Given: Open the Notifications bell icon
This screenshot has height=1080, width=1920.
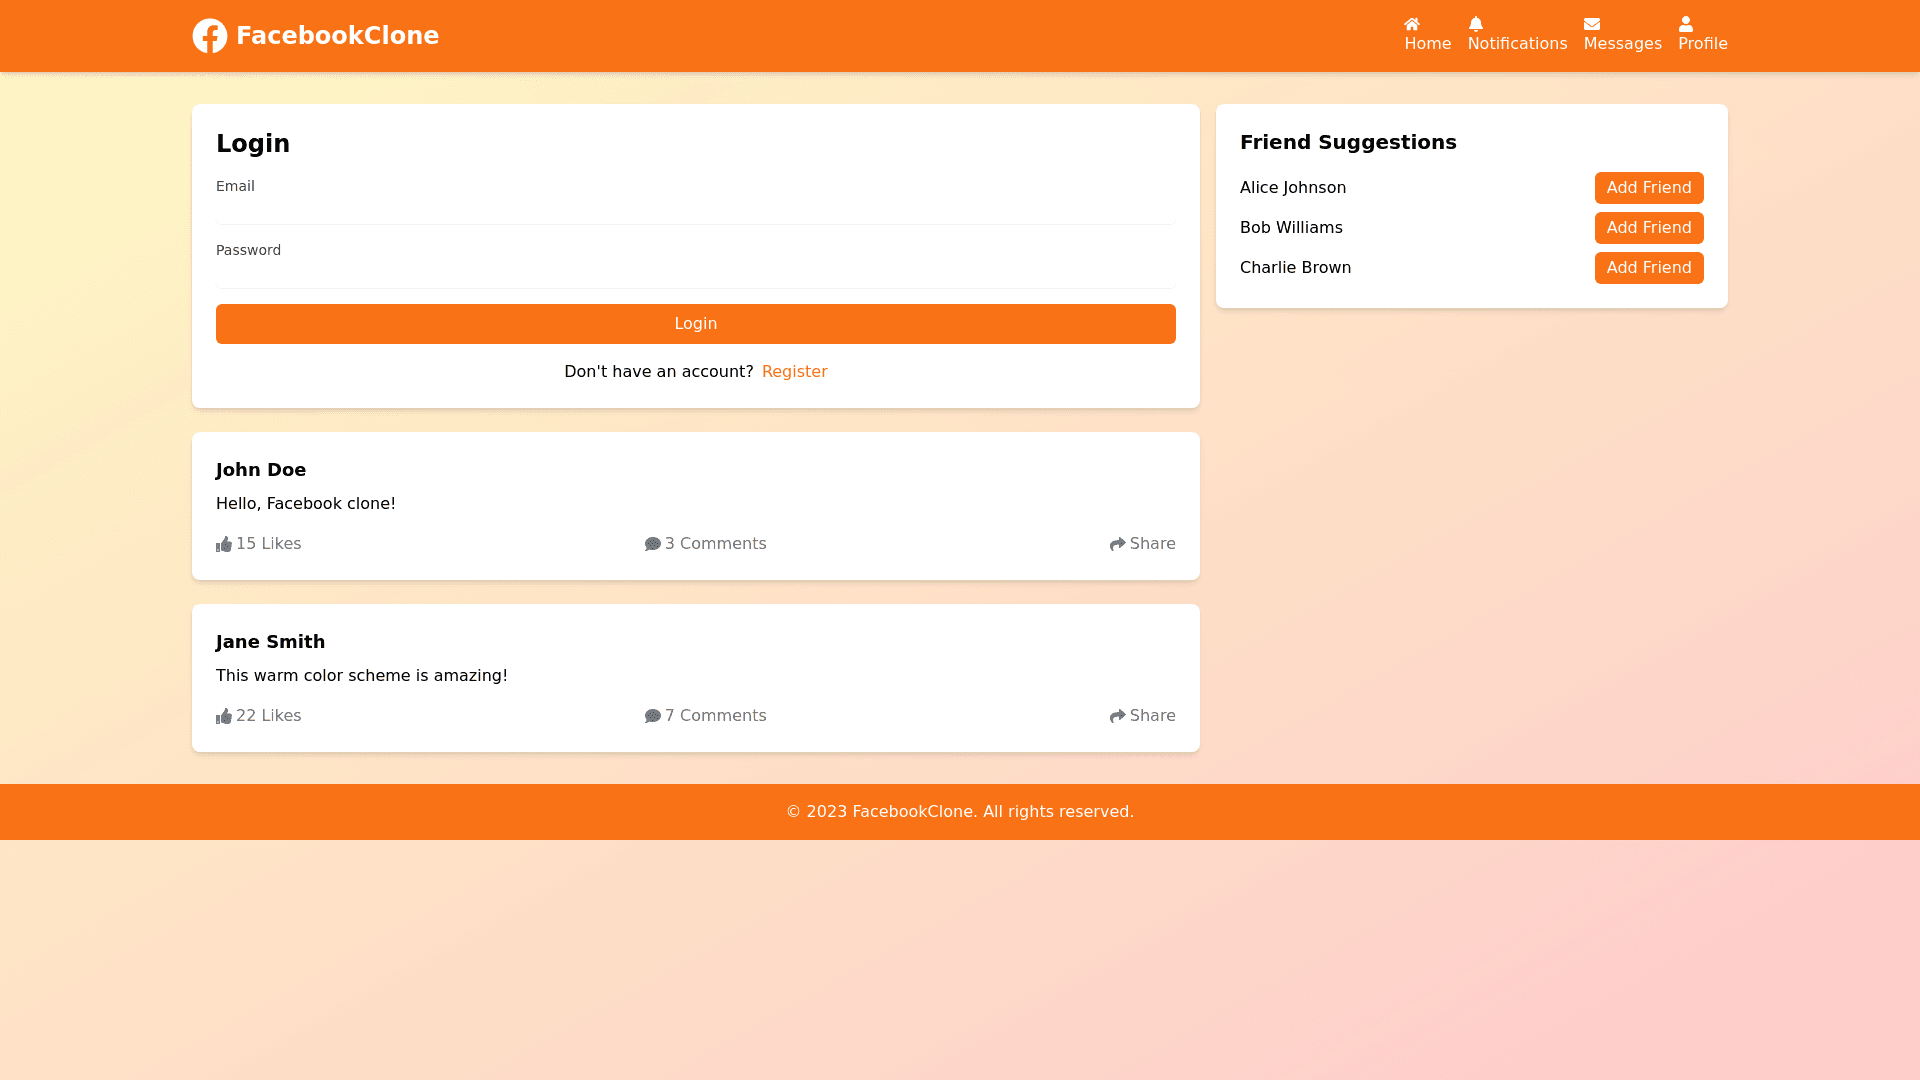Looking at the screenshot, I should pos(1476,24).
